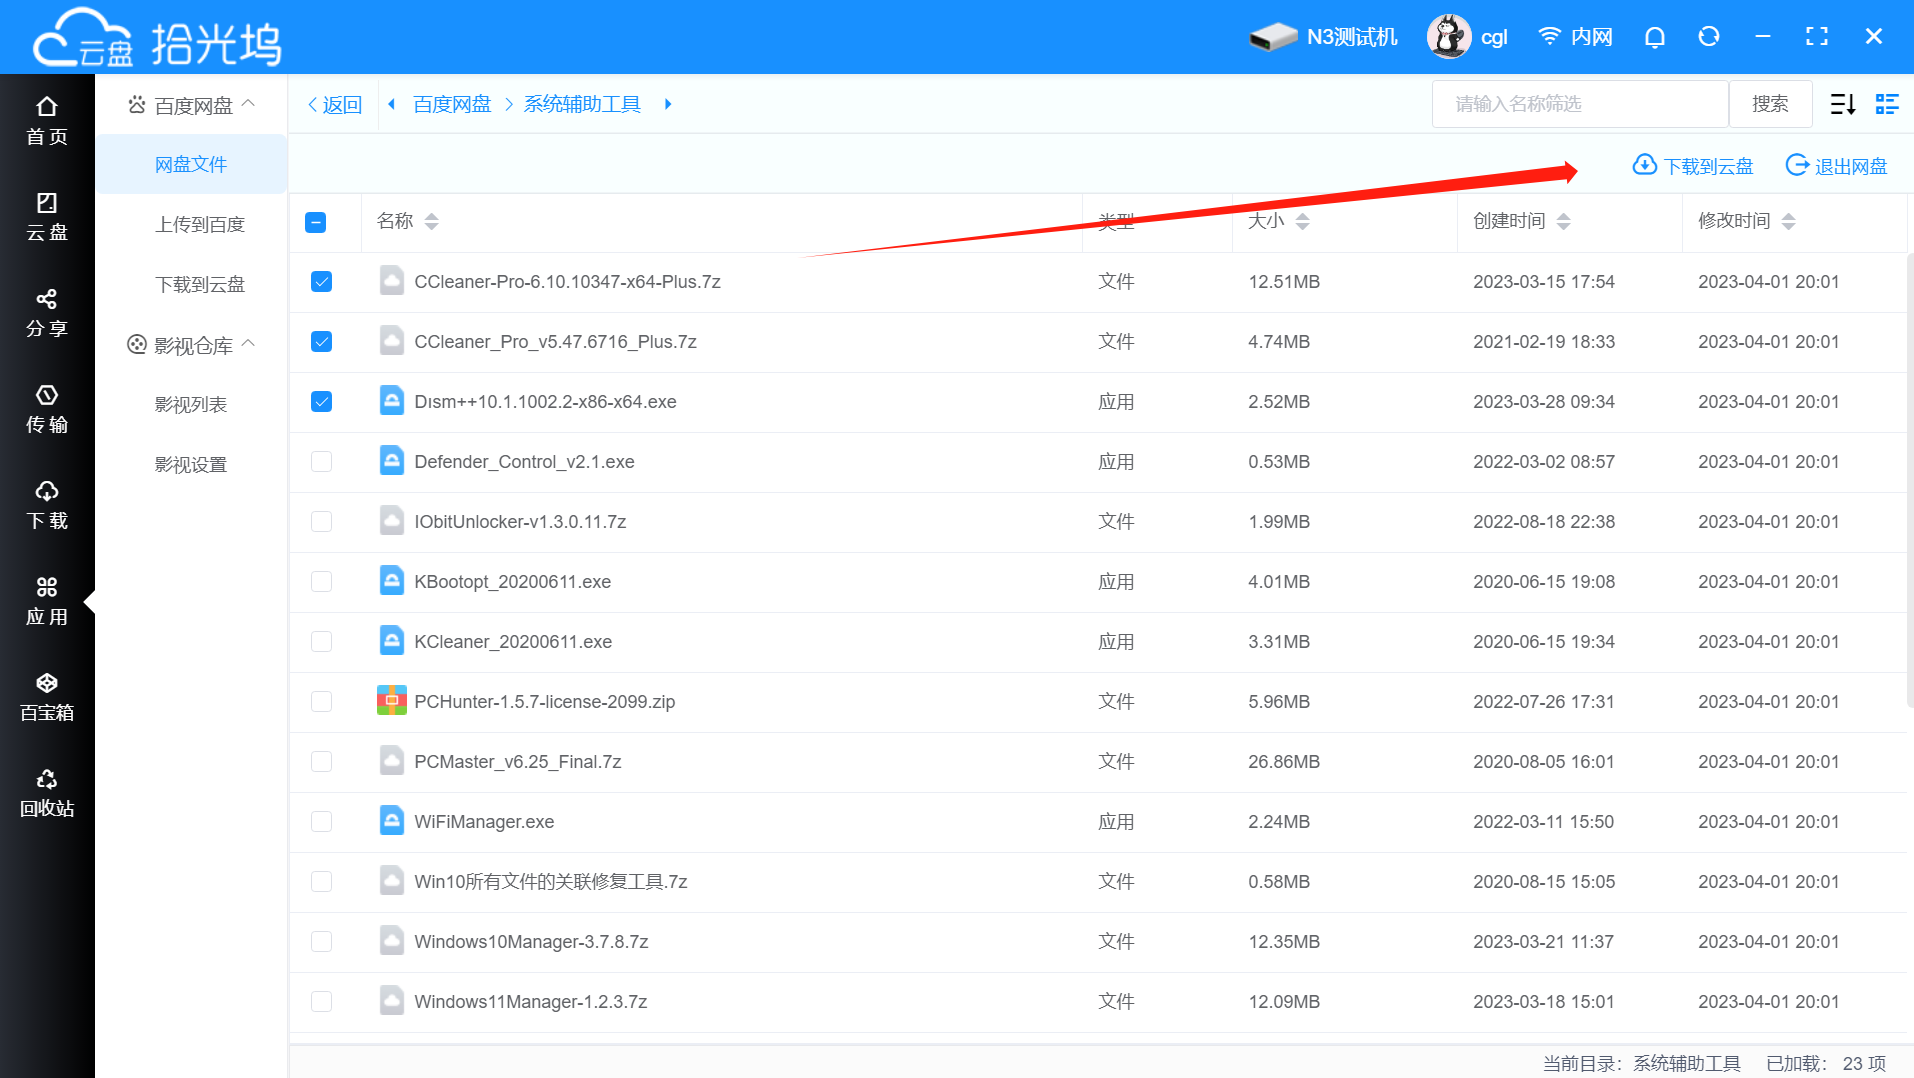Click the name filter input field
The width and height of the screenshot is (1914, 1078).
point(1580,104)
